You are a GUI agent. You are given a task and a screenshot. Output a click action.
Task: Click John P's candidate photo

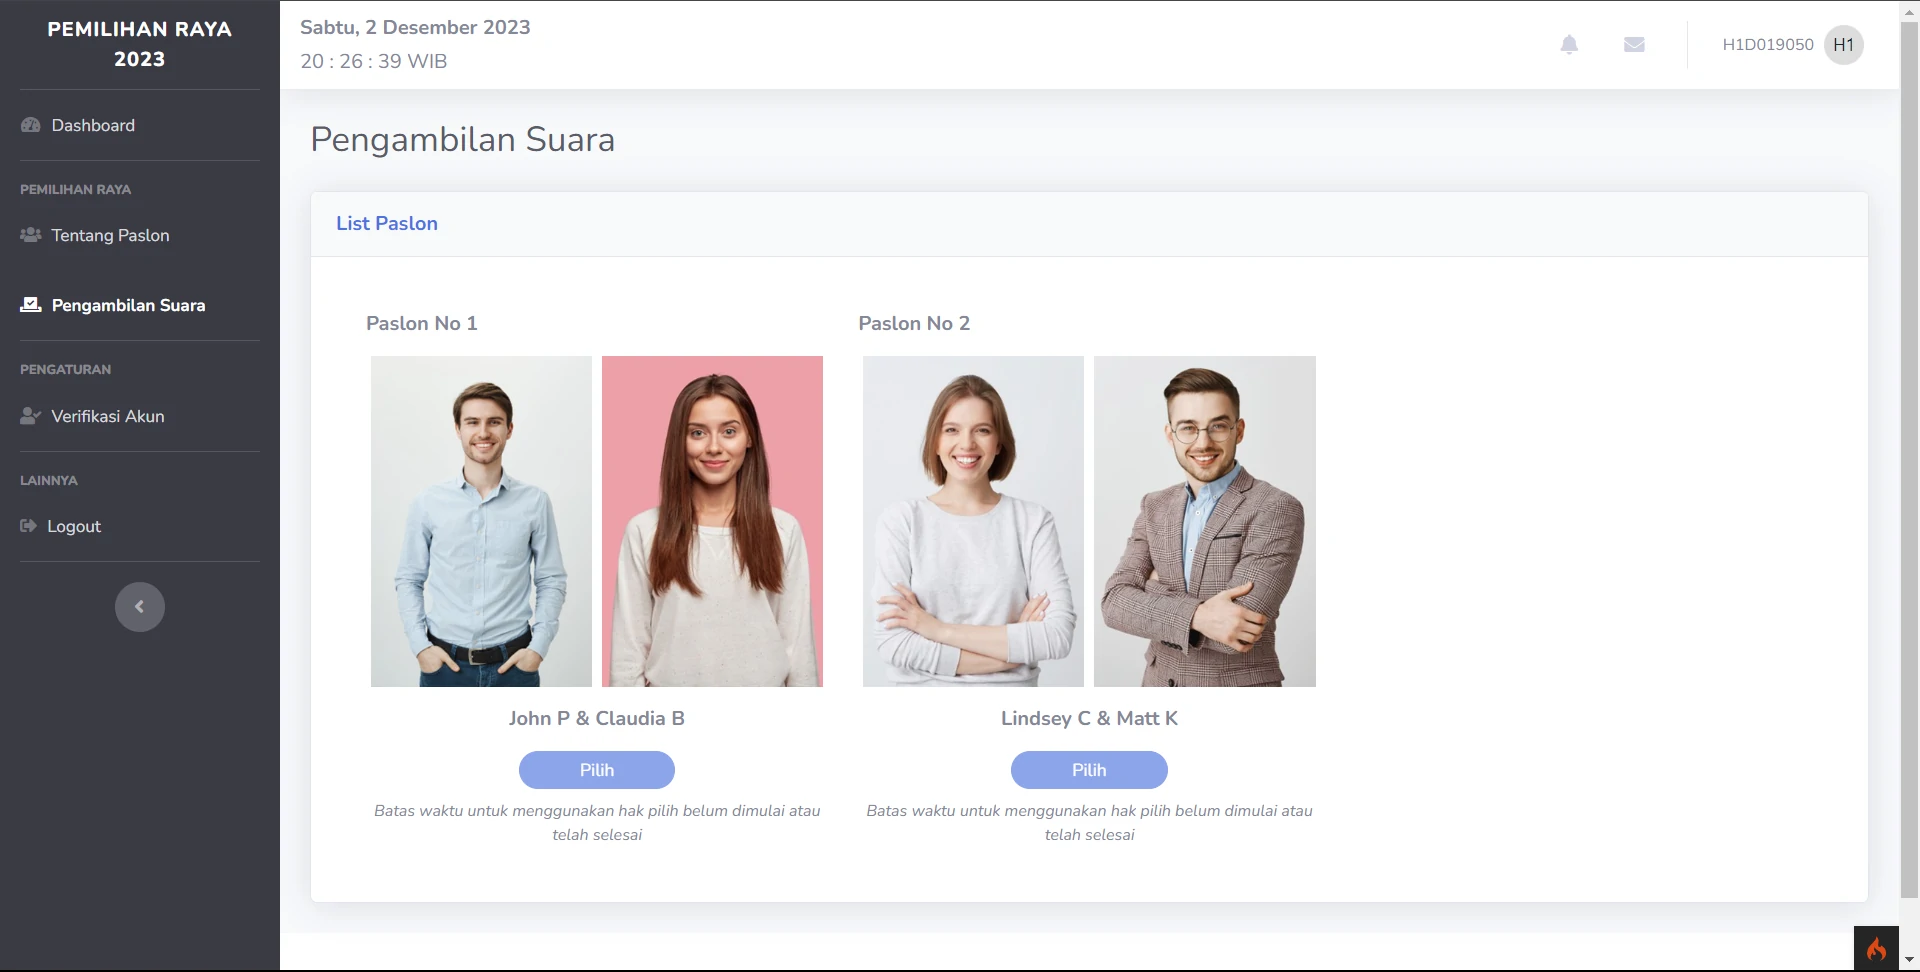(481, 521)
